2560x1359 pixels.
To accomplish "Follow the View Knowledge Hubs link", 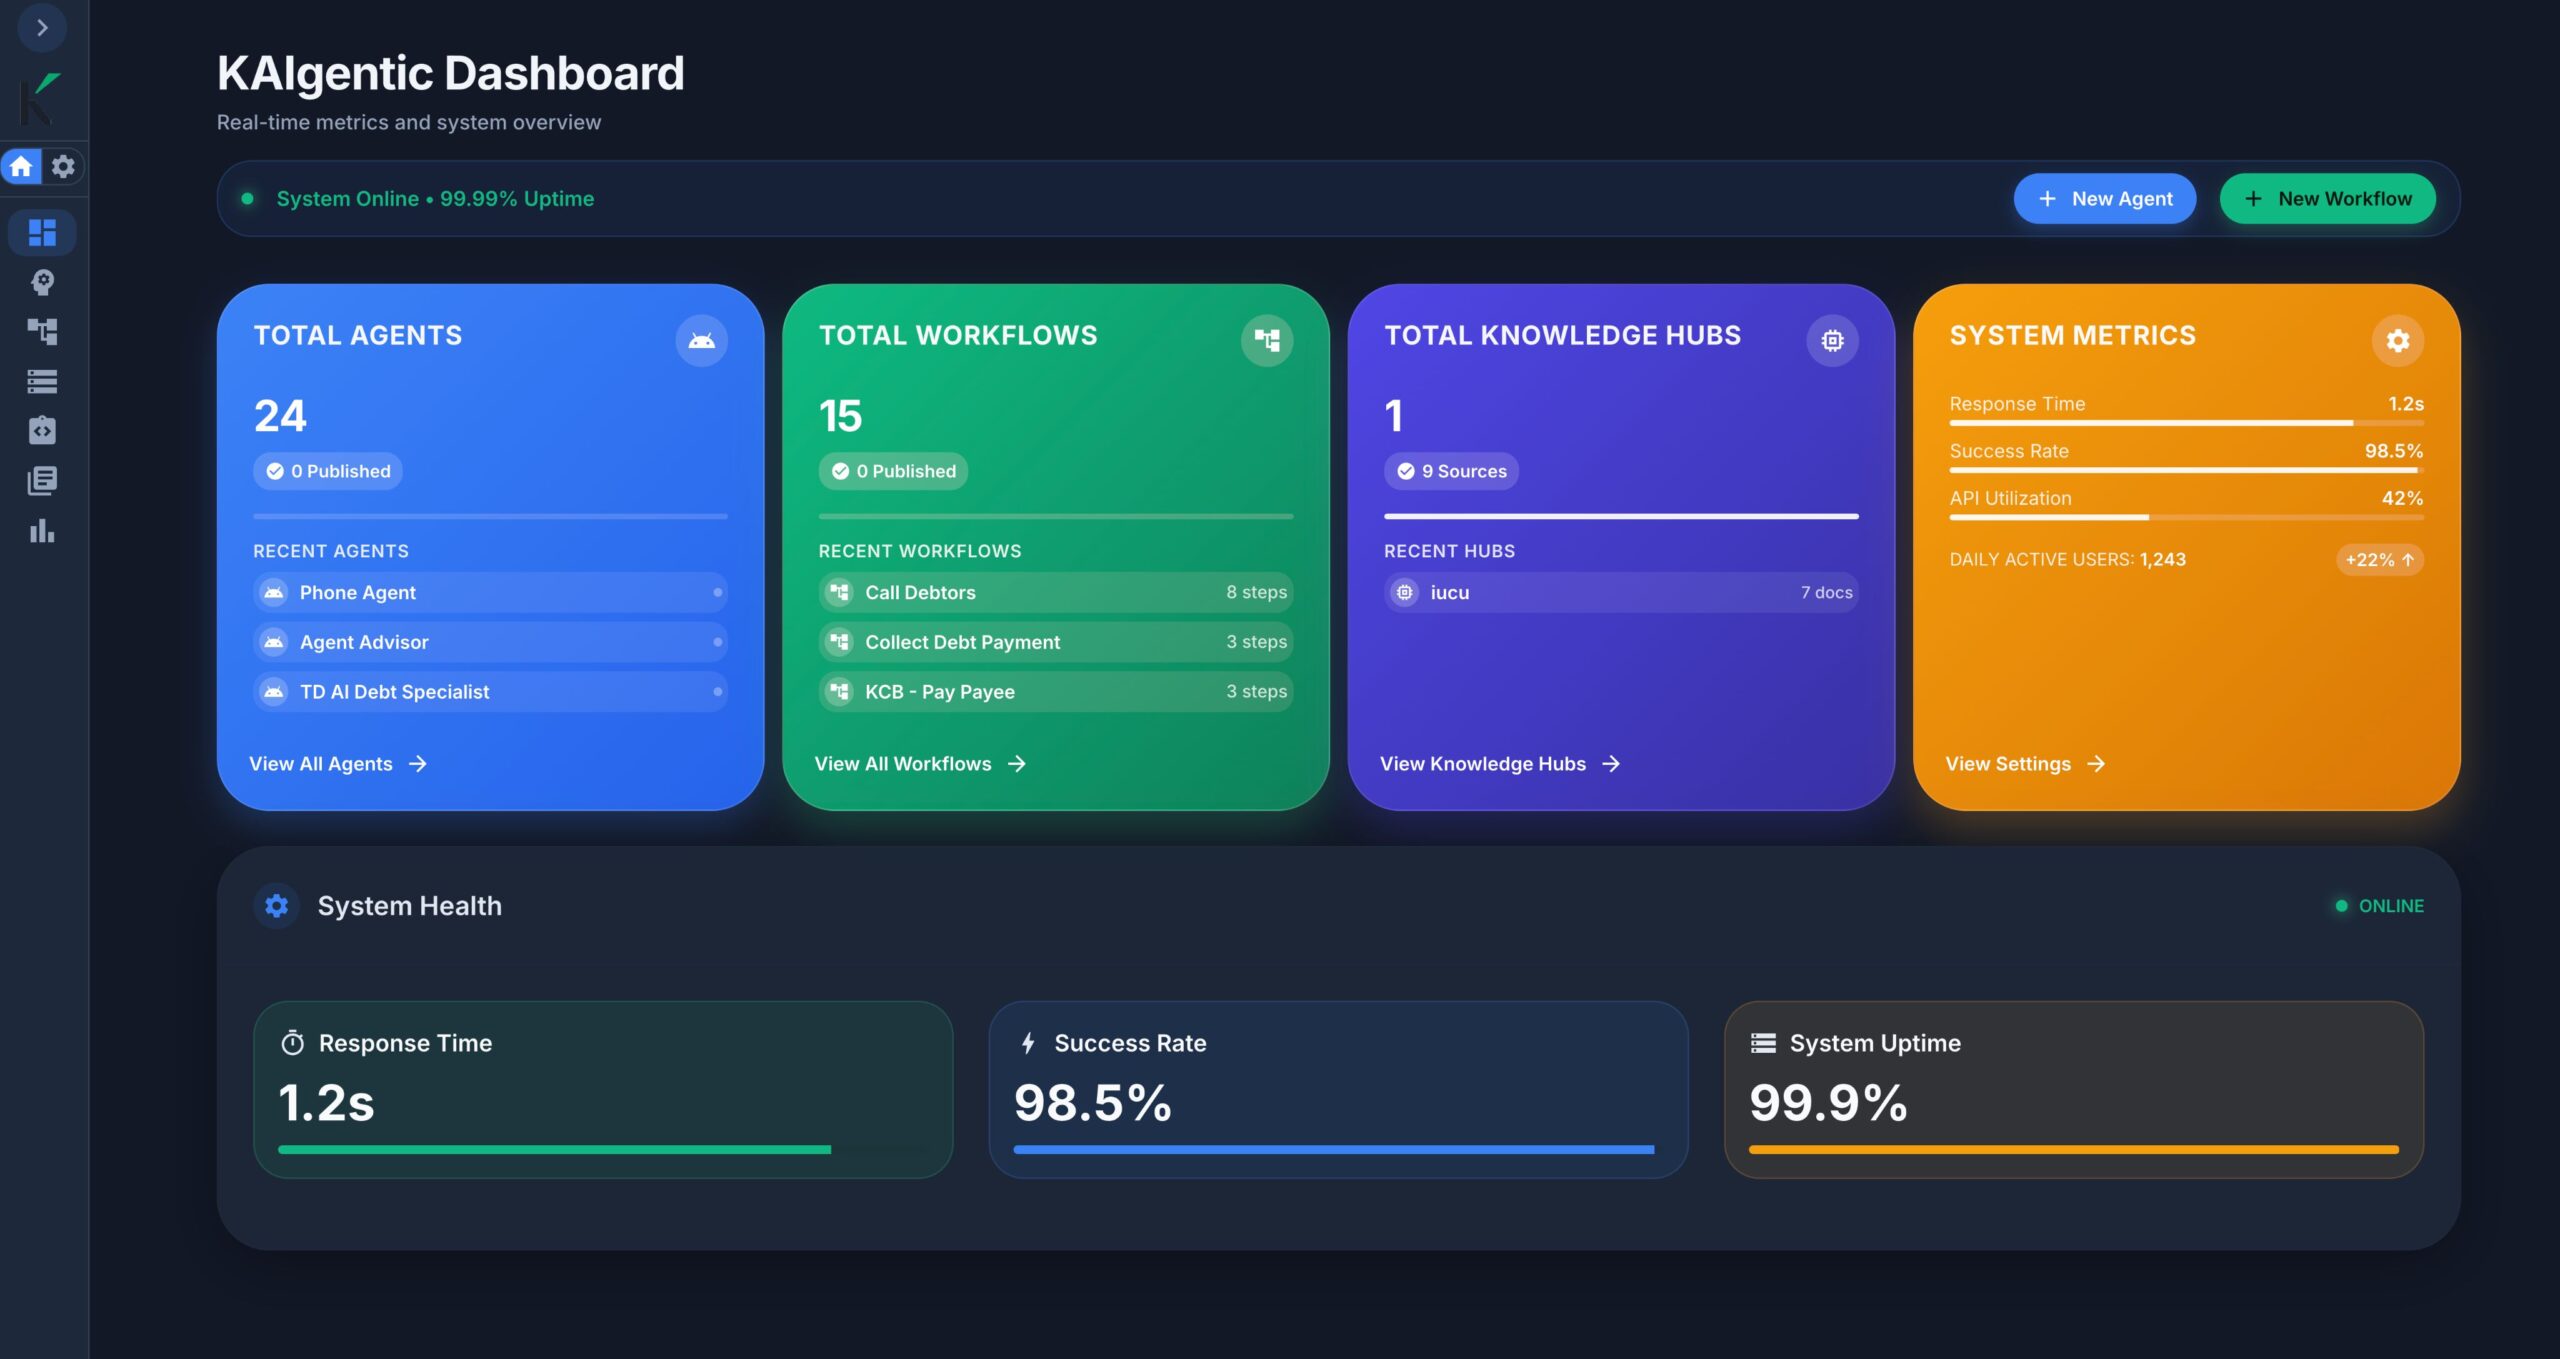I will [1500, 764].
